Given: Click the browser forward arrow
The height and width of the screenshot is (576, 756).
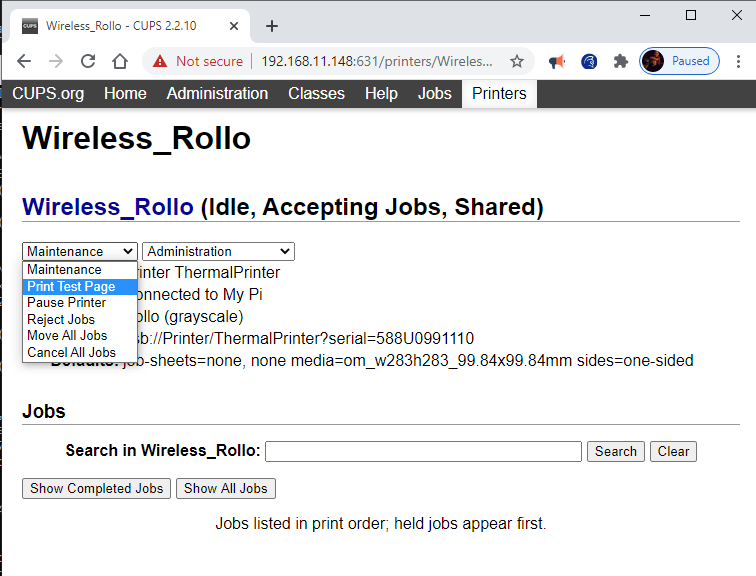Looking at the screenshot, I should coord(56,61).
